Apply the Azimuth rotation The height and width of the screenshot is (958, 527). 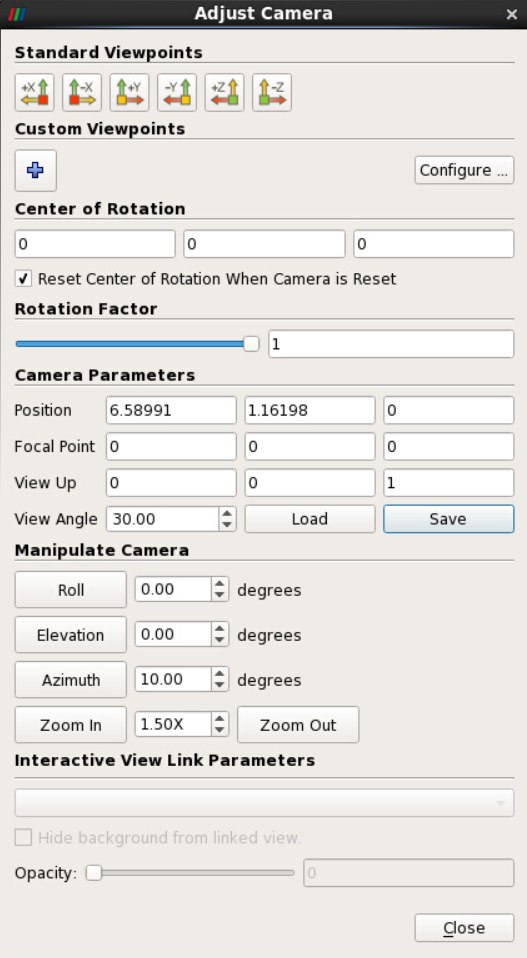[x=71, y=679]
